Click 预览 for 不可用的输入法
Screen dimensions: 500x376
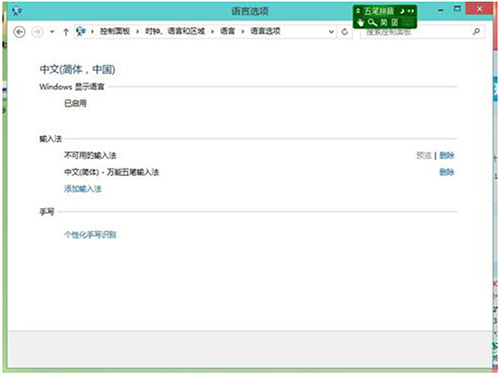coord(424,155)
